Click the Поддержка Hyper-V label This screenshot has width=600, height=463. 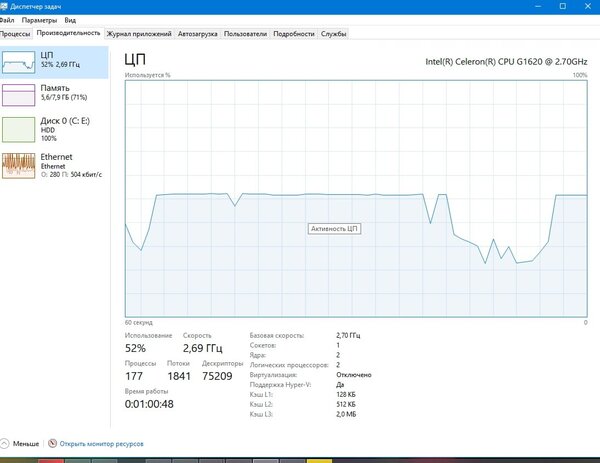click(x=280, y=385)
